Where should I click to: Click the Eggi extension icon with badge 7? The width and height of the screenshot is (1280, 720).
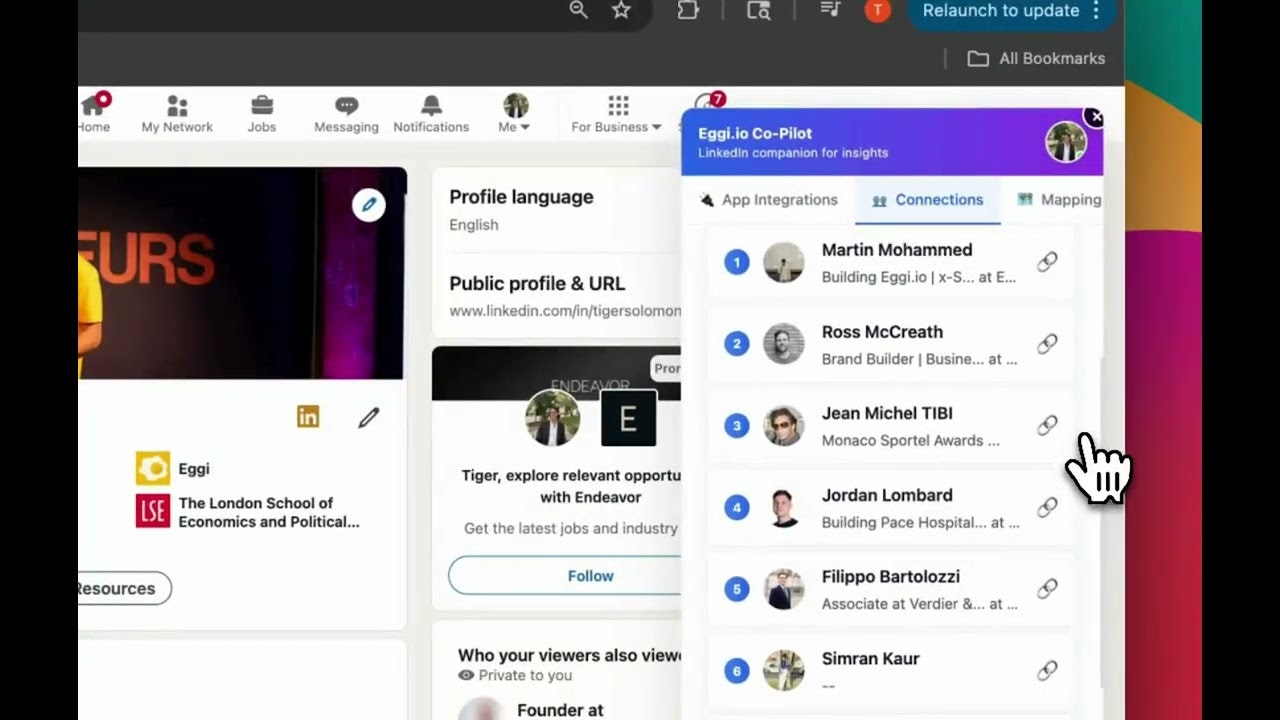coord(708,100)
